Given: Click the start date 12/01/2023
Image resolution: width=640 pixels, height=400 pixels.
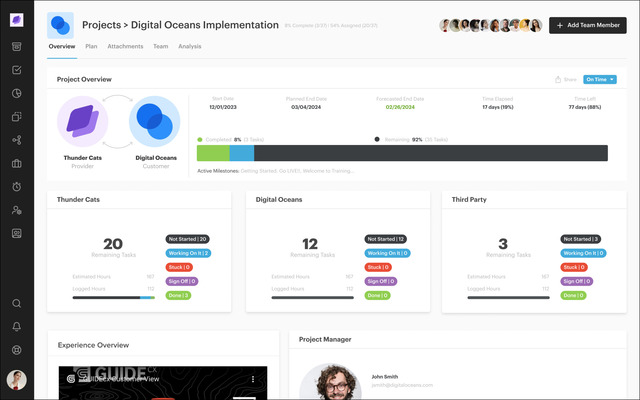Looking at the screenshot, I should (x=223, y=107).
